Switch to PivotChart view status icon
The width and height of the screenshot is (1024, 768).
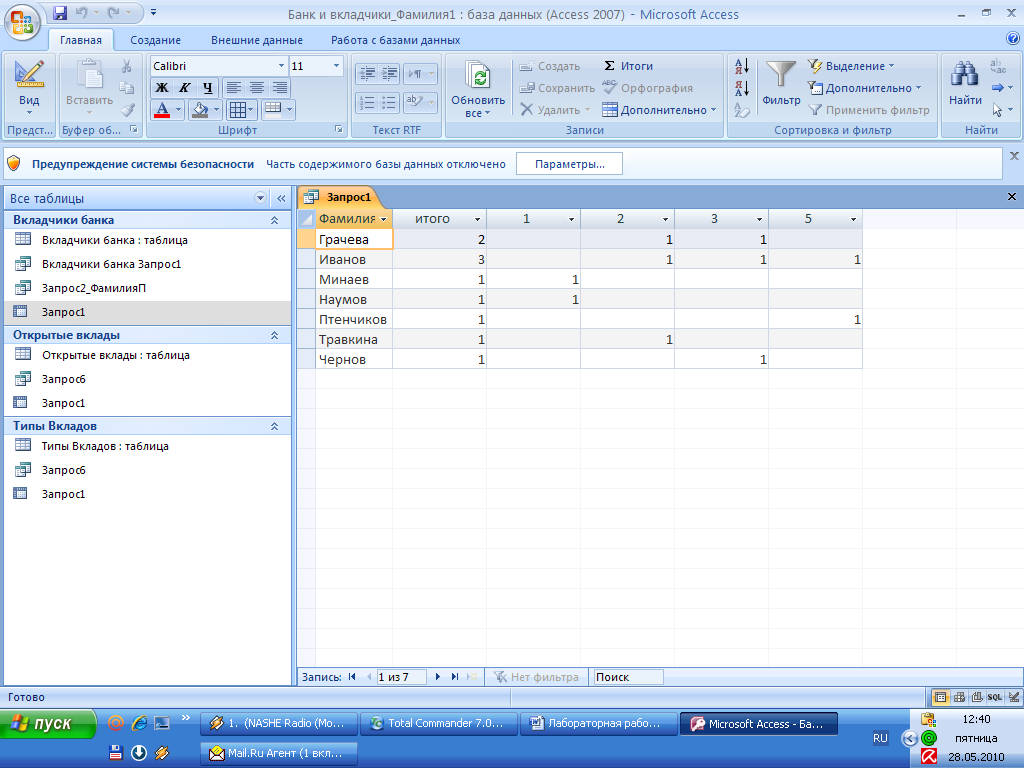point(977,697)
